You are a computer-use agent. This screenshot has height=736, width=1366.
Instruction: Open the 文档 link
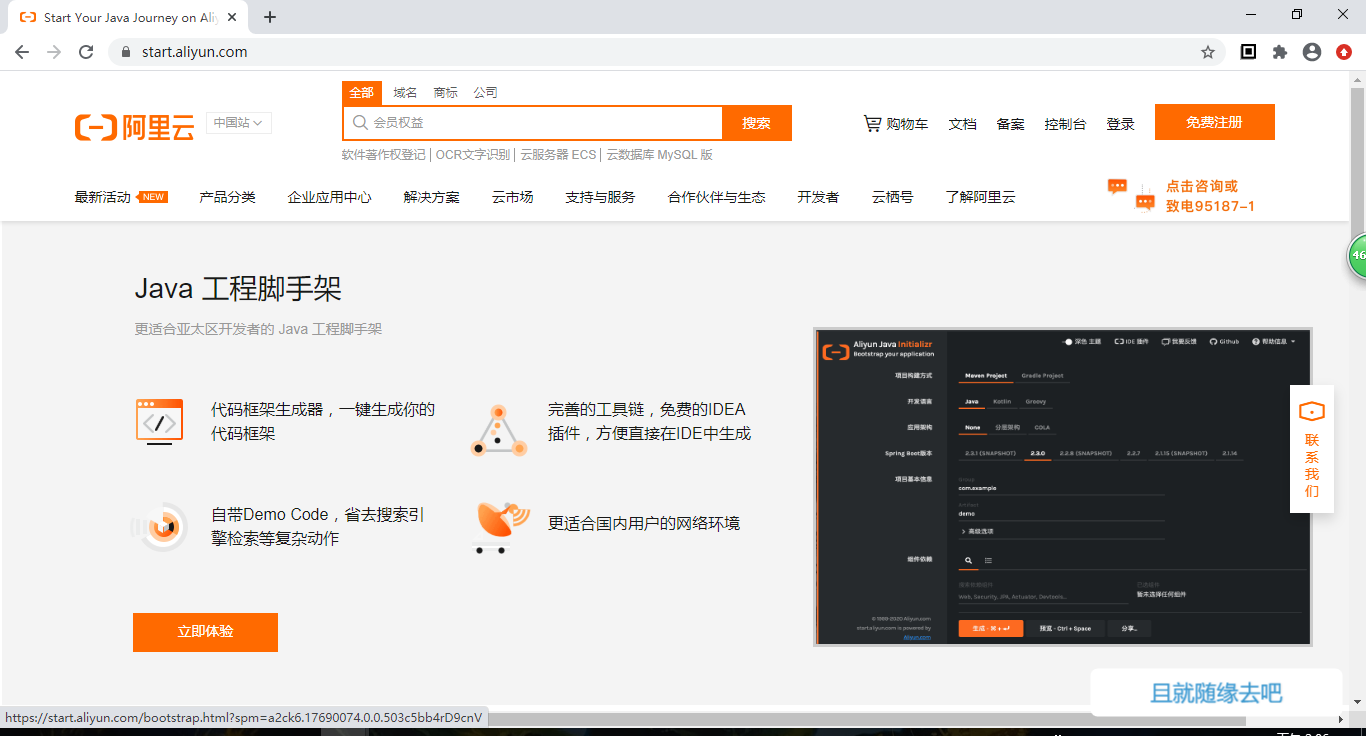[x=962, y=124]
